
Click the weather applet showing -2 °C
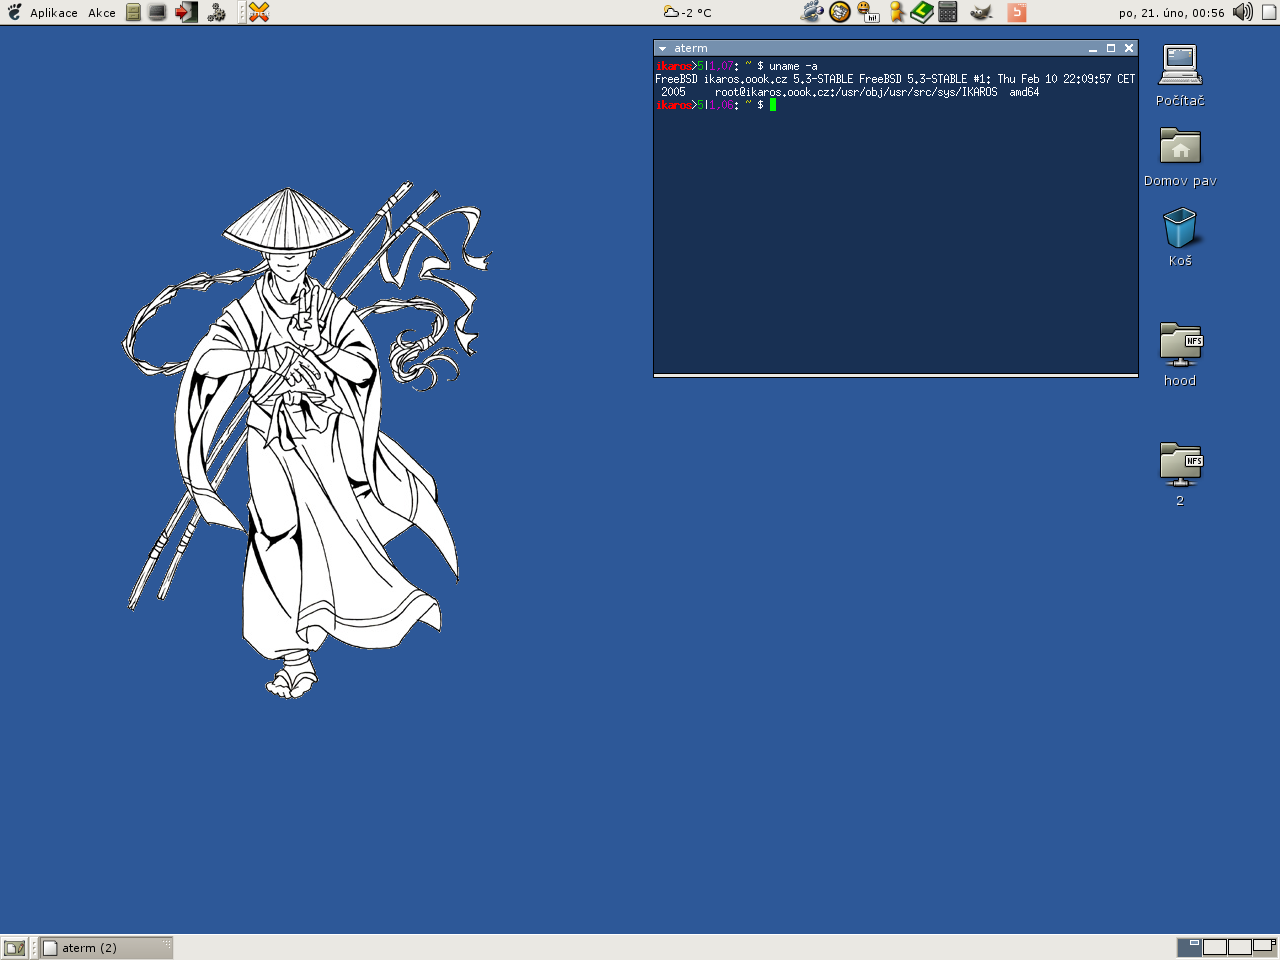(x=688, y=13)
